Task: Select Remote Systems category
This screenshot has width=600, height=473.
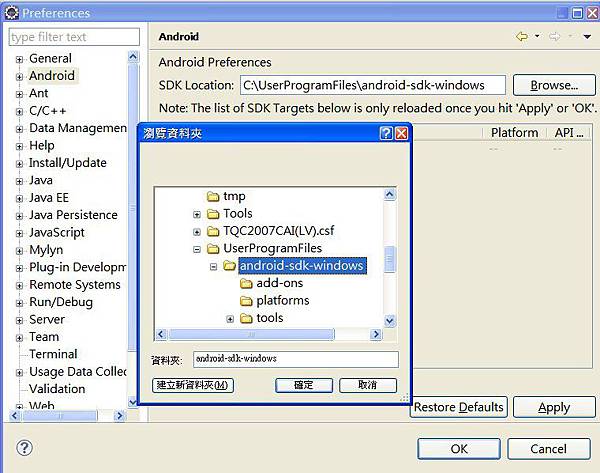Action: pos(75,284)
